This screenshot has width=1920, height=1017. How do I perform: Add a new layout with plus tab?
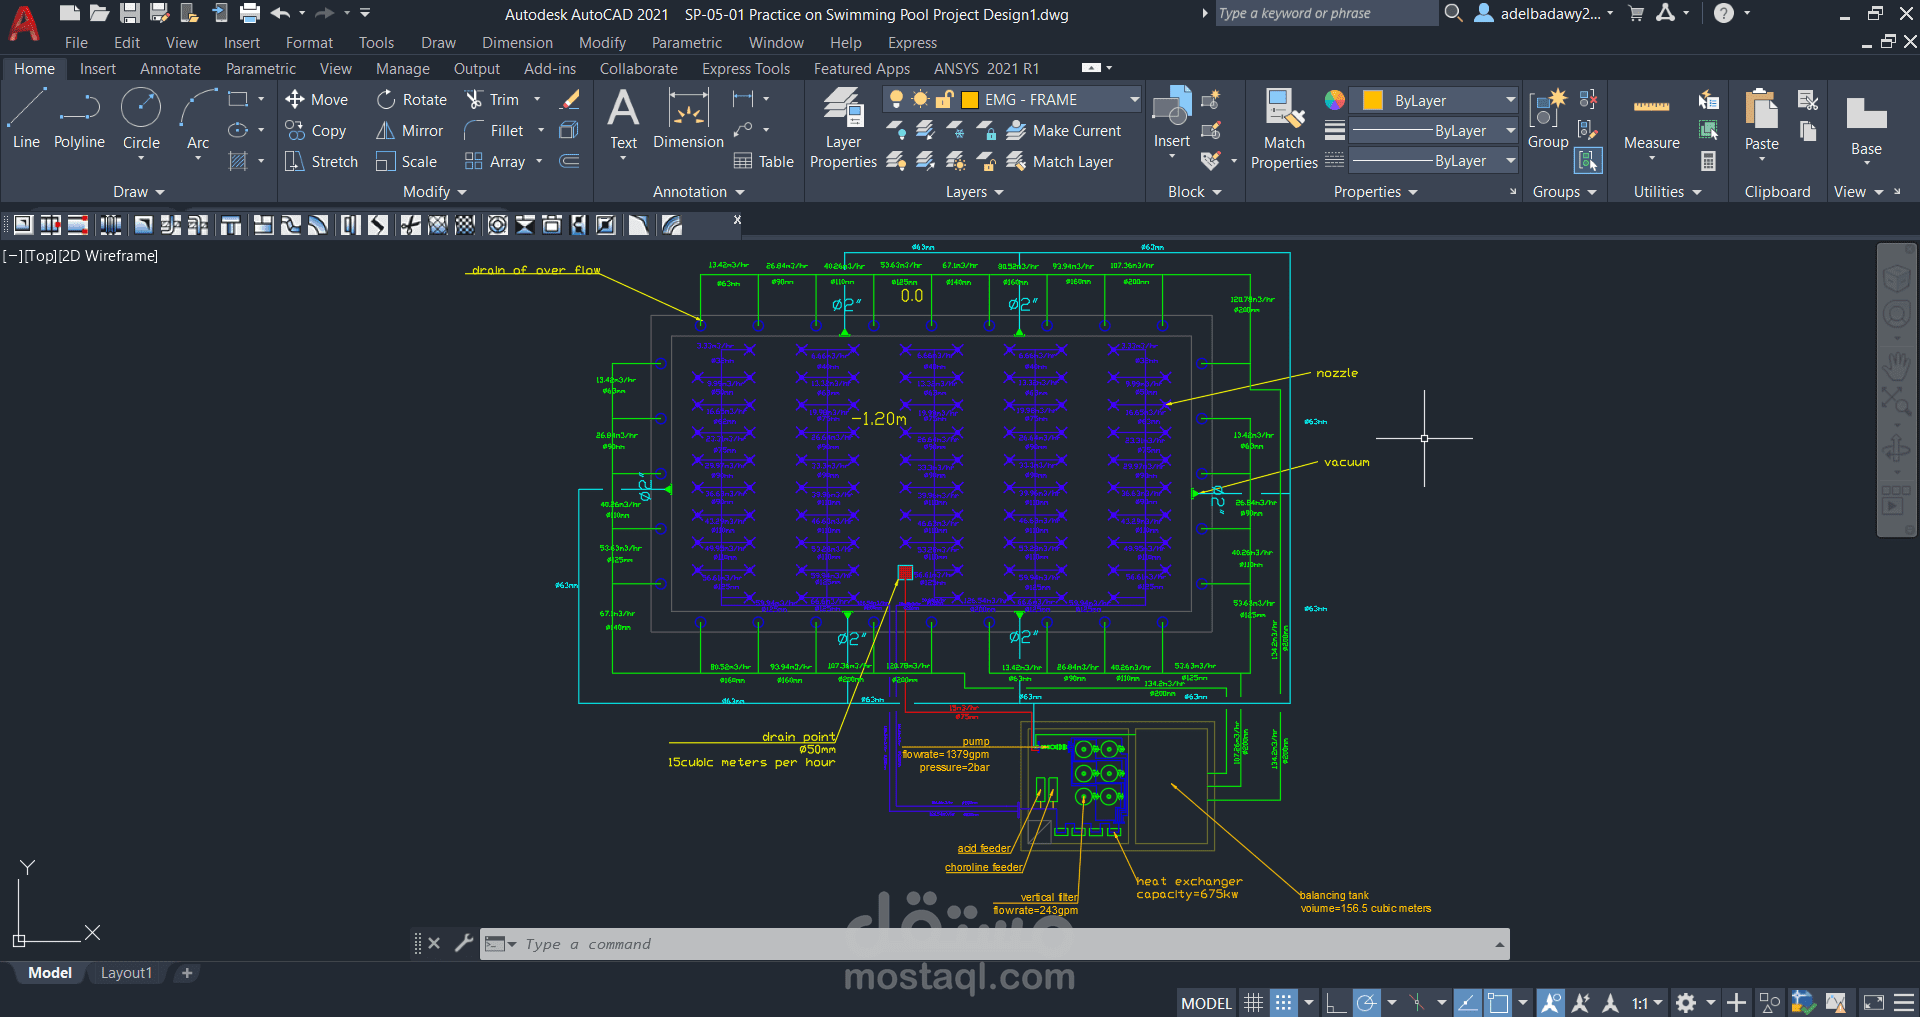pyautogui.click(x=187, y=973)
